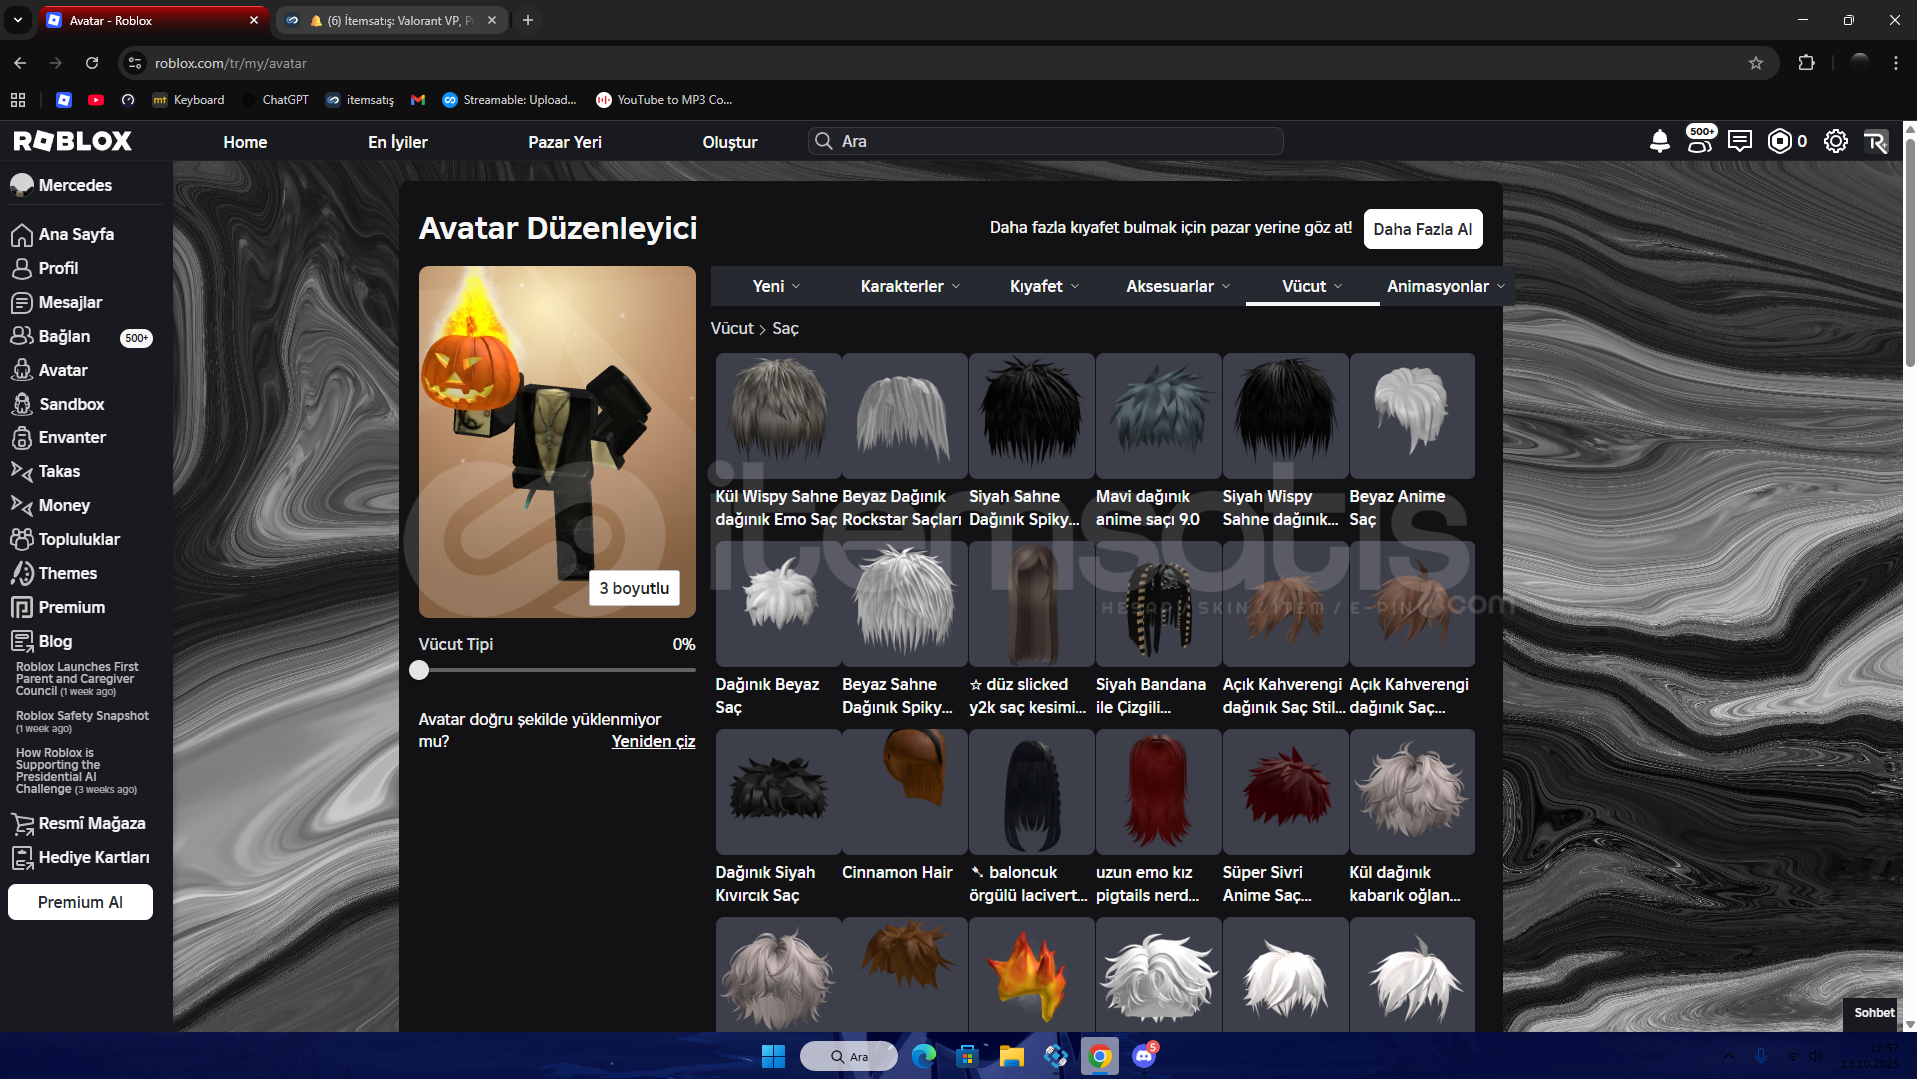Open Discord from the taskbar
The height and width of the screenshot is (1079, 1917).
[x=1144, y=1056]
